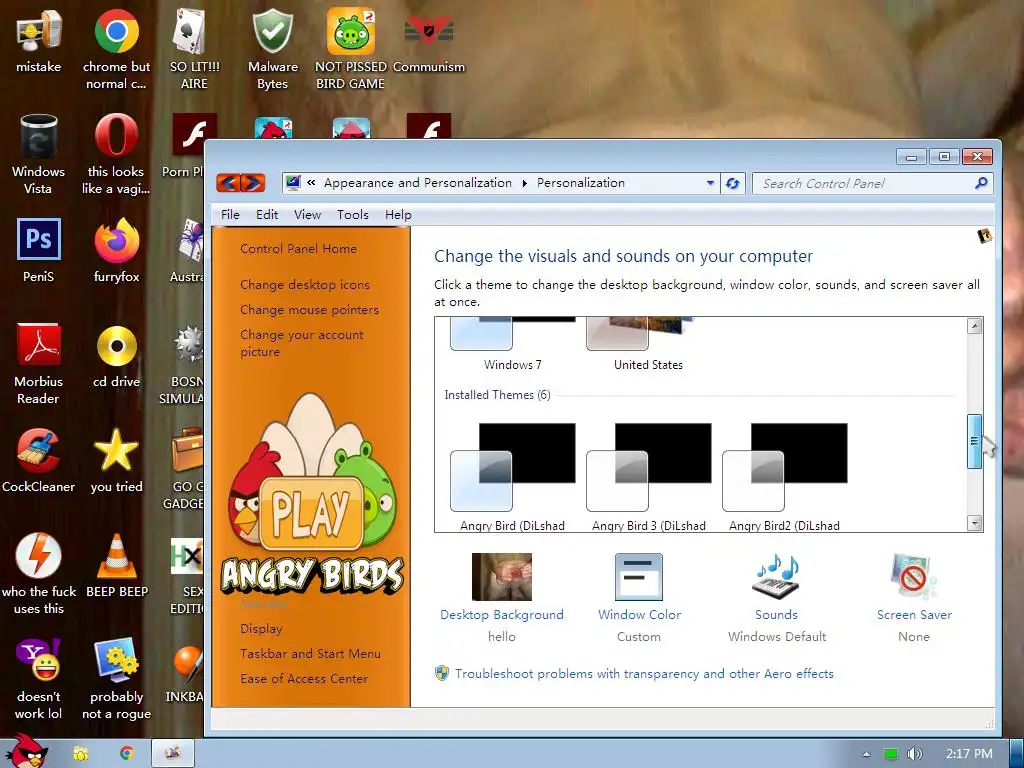Launch the Photoshop Ps desktop icon

click(39, 251)
